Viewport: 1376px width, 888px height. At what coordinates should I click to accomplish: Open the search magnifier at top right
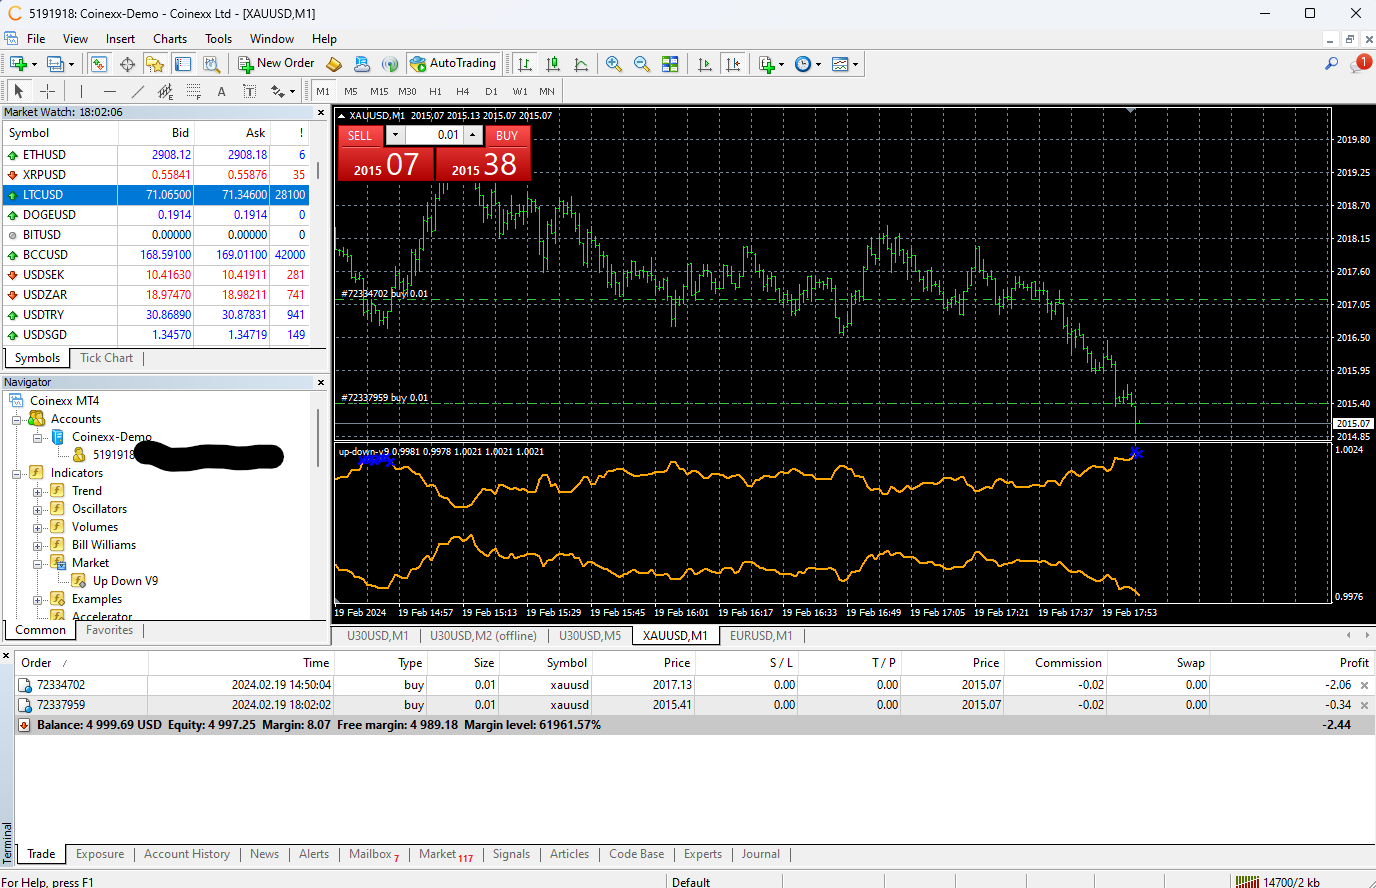click(1331, 64)
